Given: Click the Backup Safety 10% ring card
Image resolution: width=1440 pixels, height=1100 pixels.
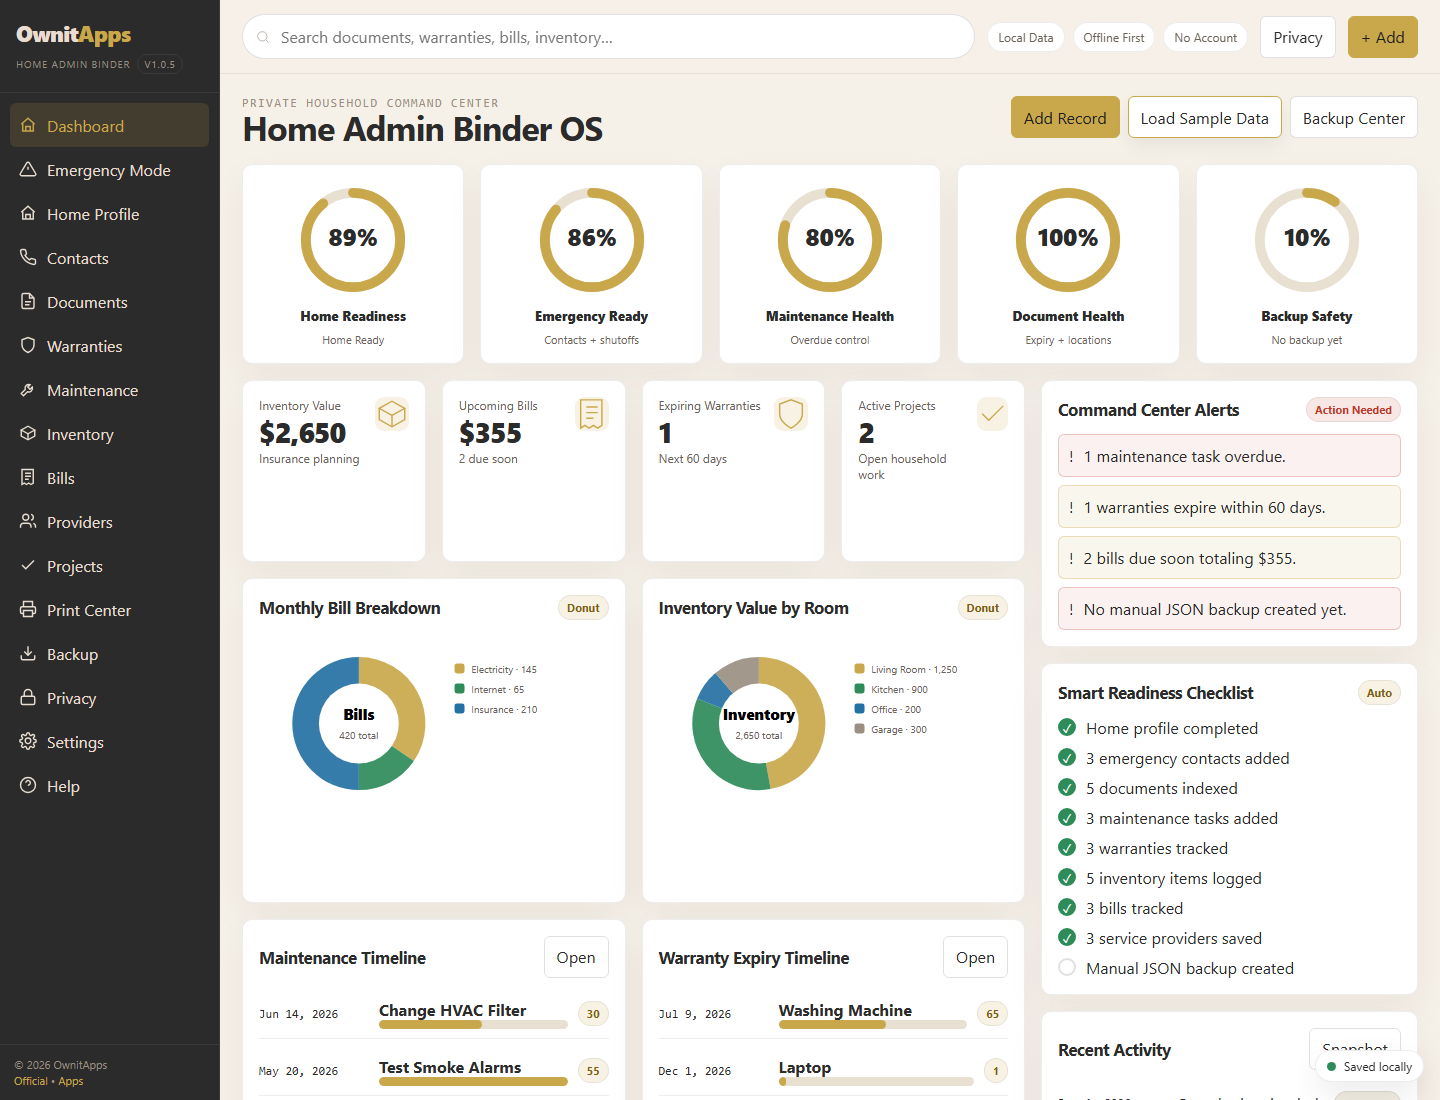Looking at the screenshot, I should 1307,264.
